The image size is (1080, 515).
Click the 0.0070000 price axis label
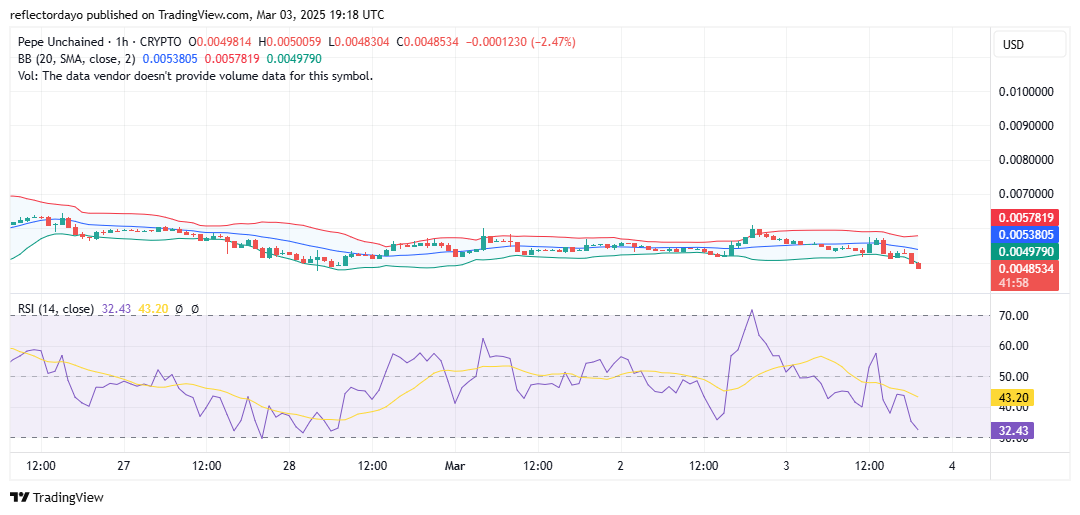(x=1027, y=195)
